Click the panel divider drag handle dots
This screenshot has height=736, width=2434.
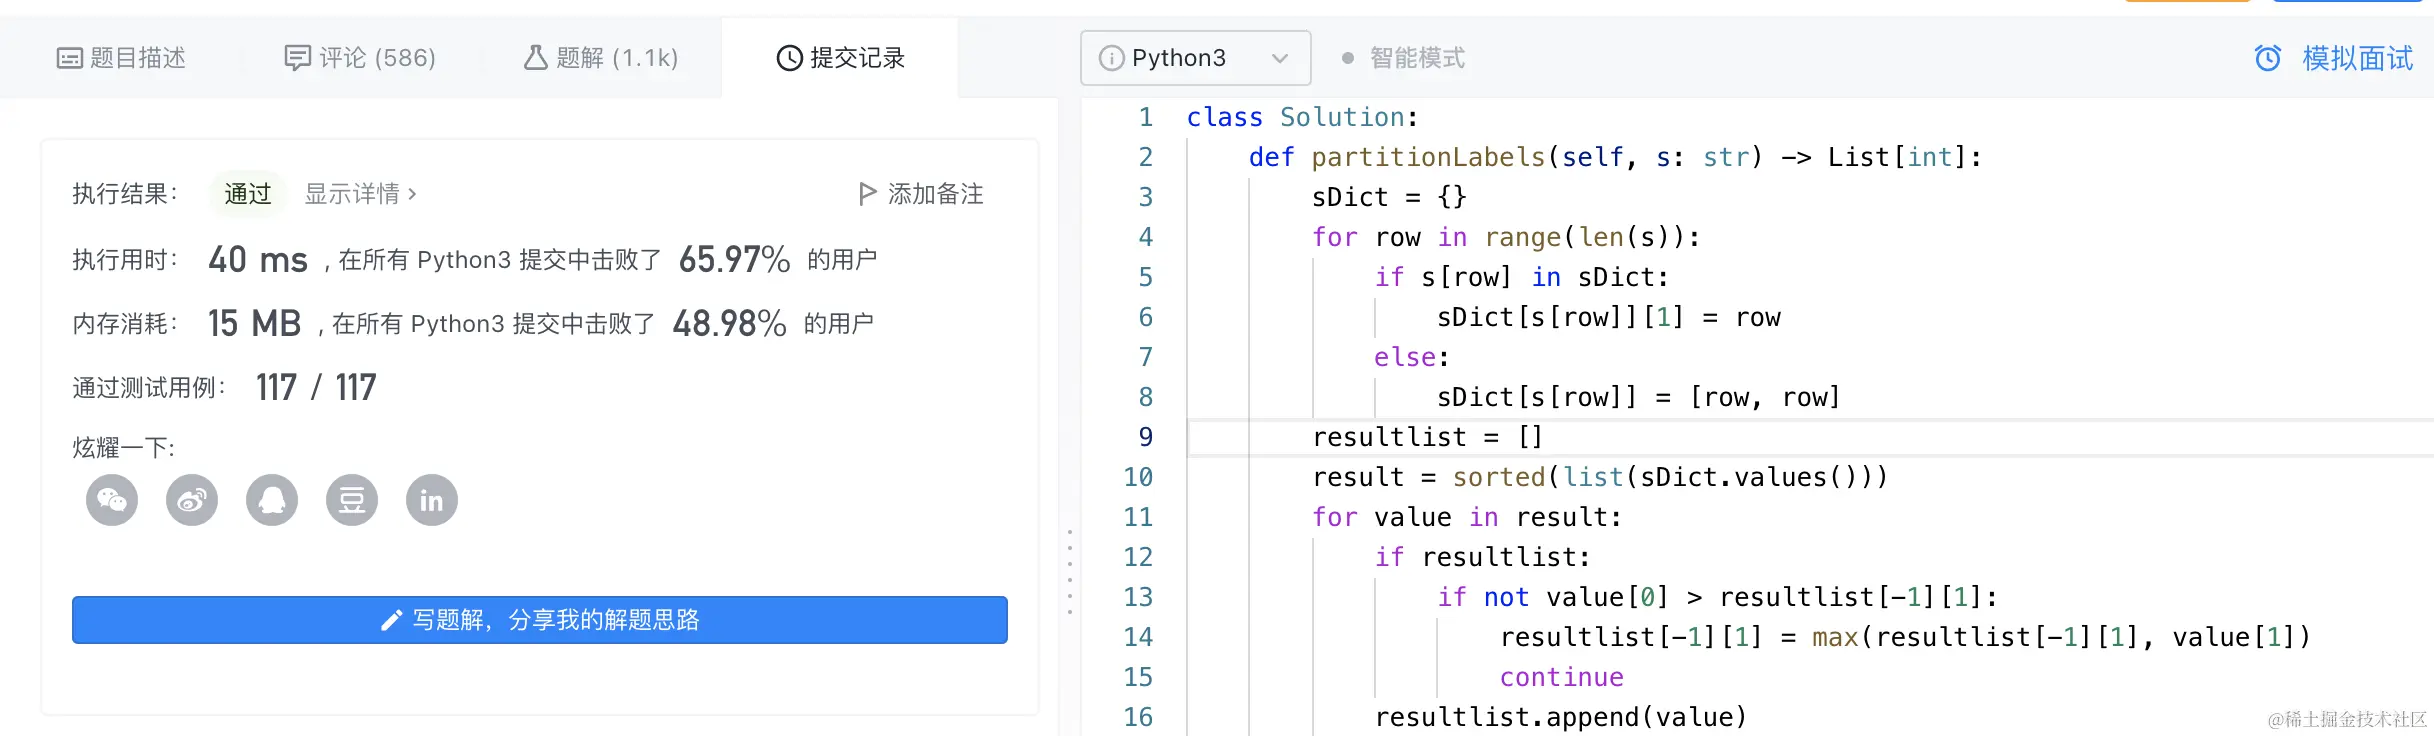[1070, 572]
